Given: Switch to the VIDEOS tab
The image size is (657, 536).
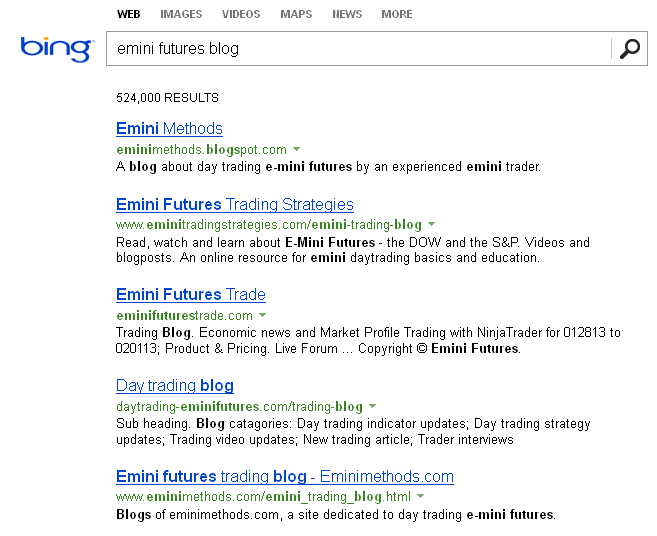Looking at the screenshot, I should tap(241, 14).
